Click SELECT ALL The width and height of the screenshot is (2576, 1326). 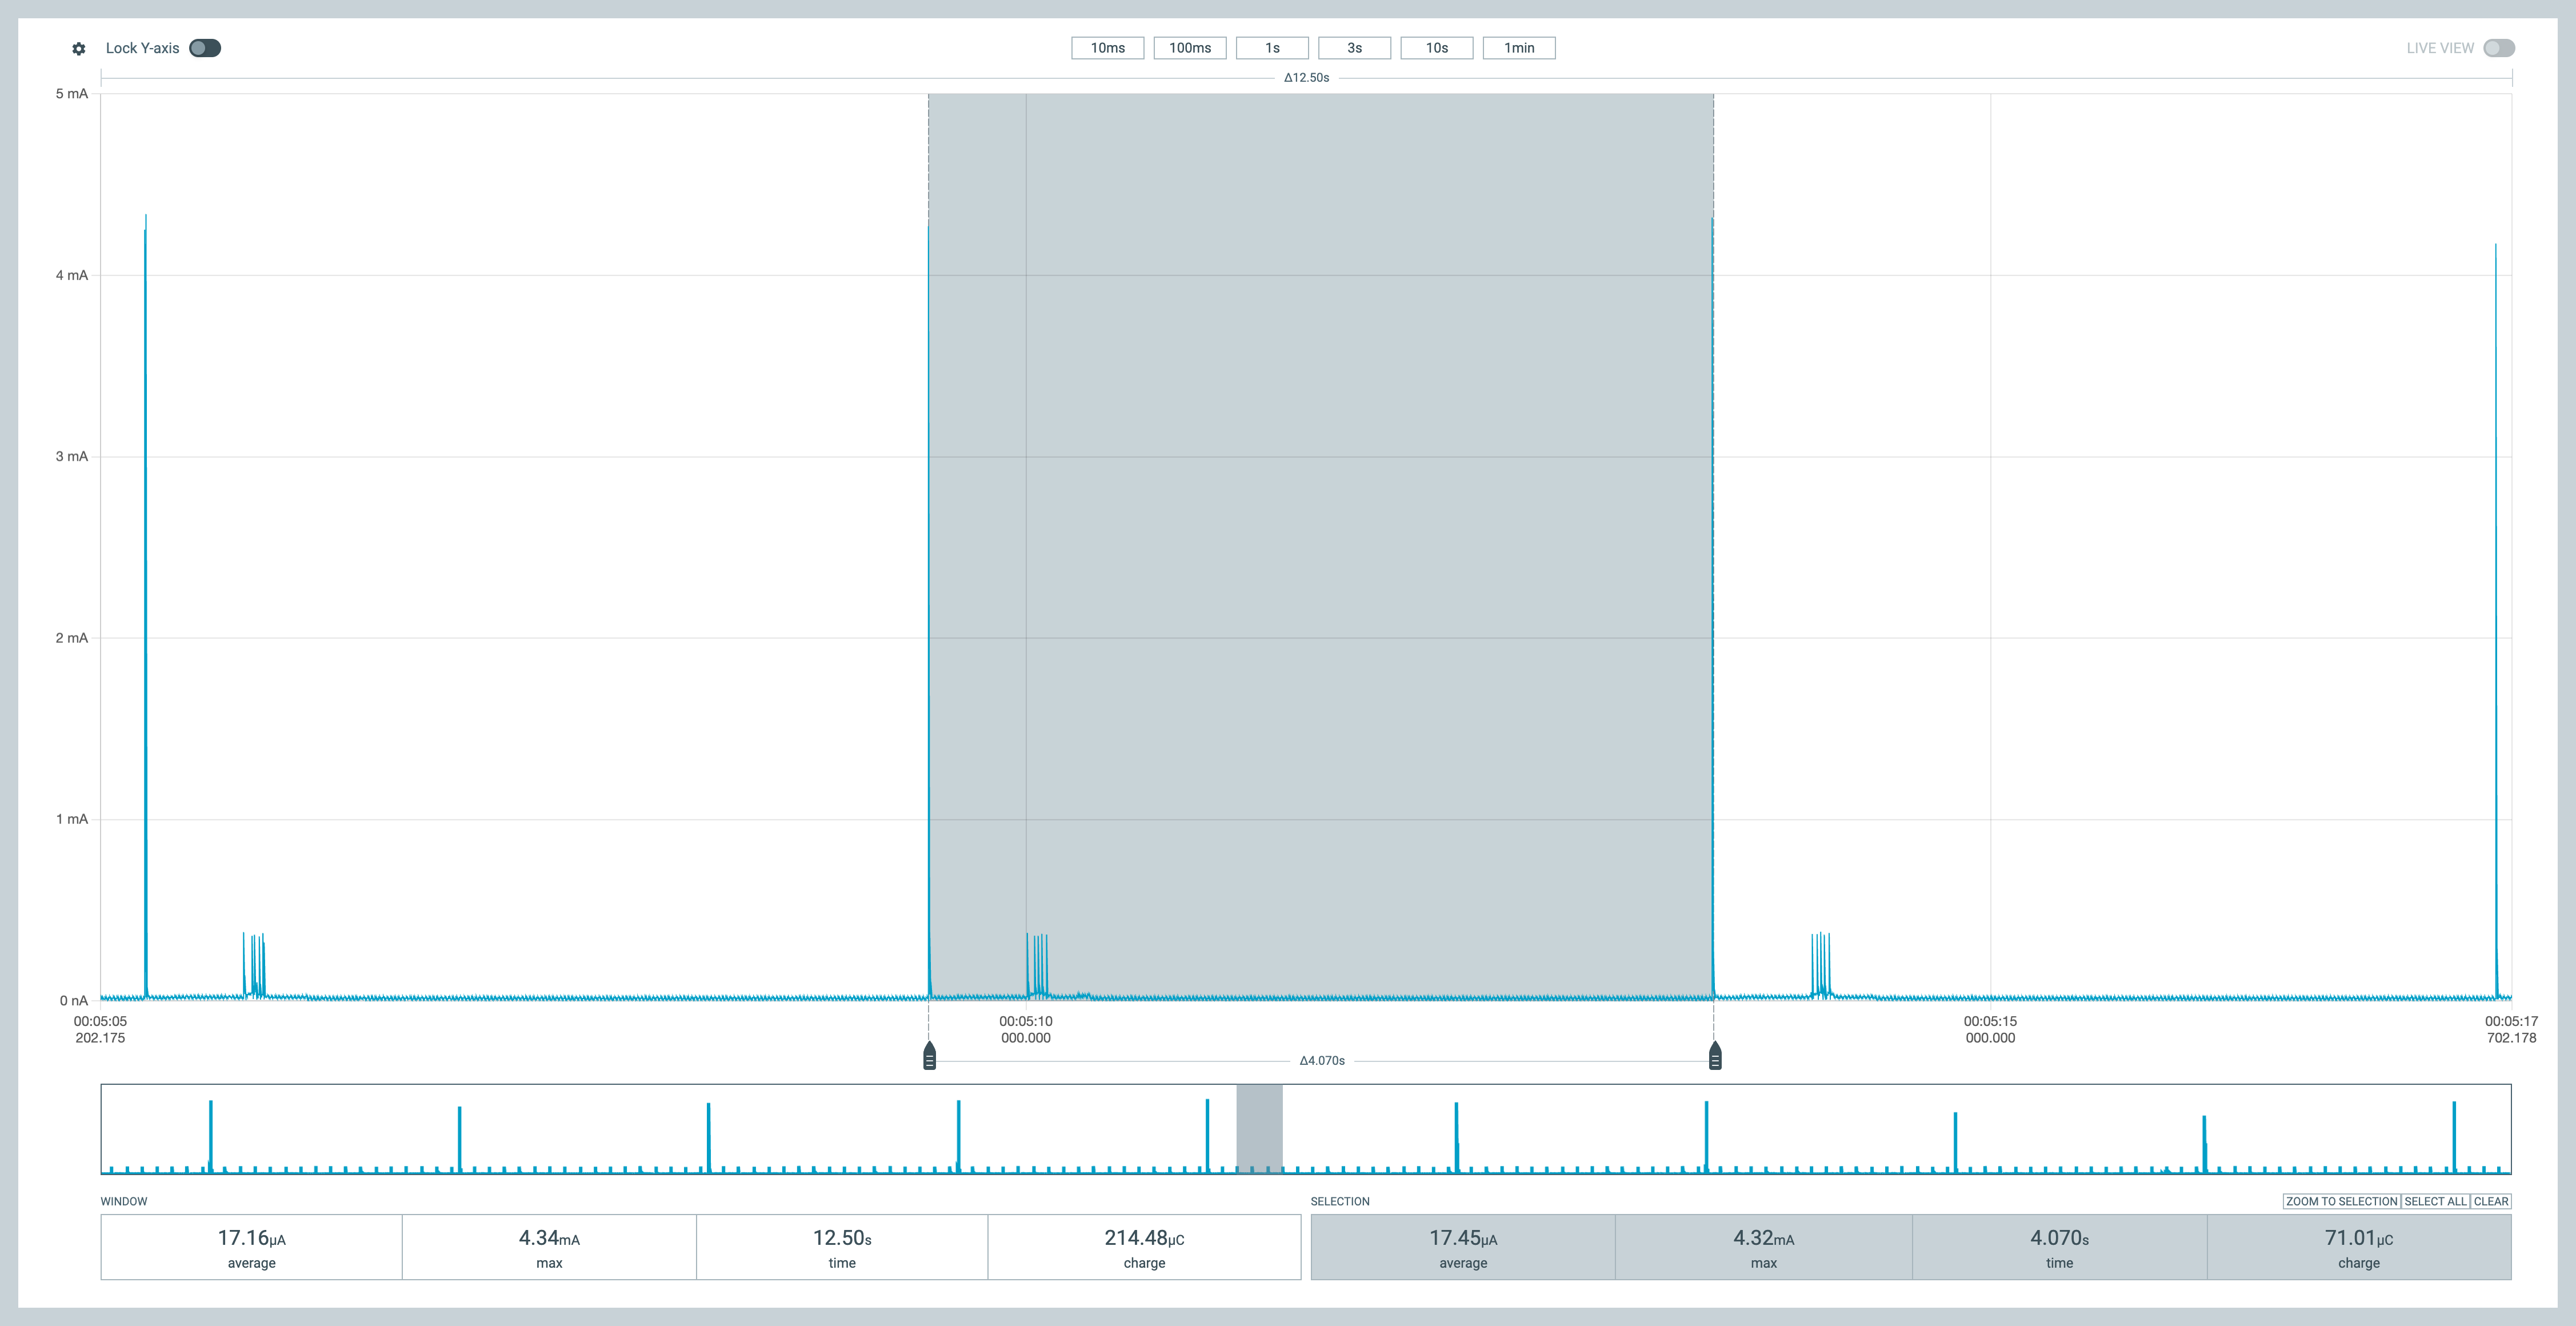2434,1201
